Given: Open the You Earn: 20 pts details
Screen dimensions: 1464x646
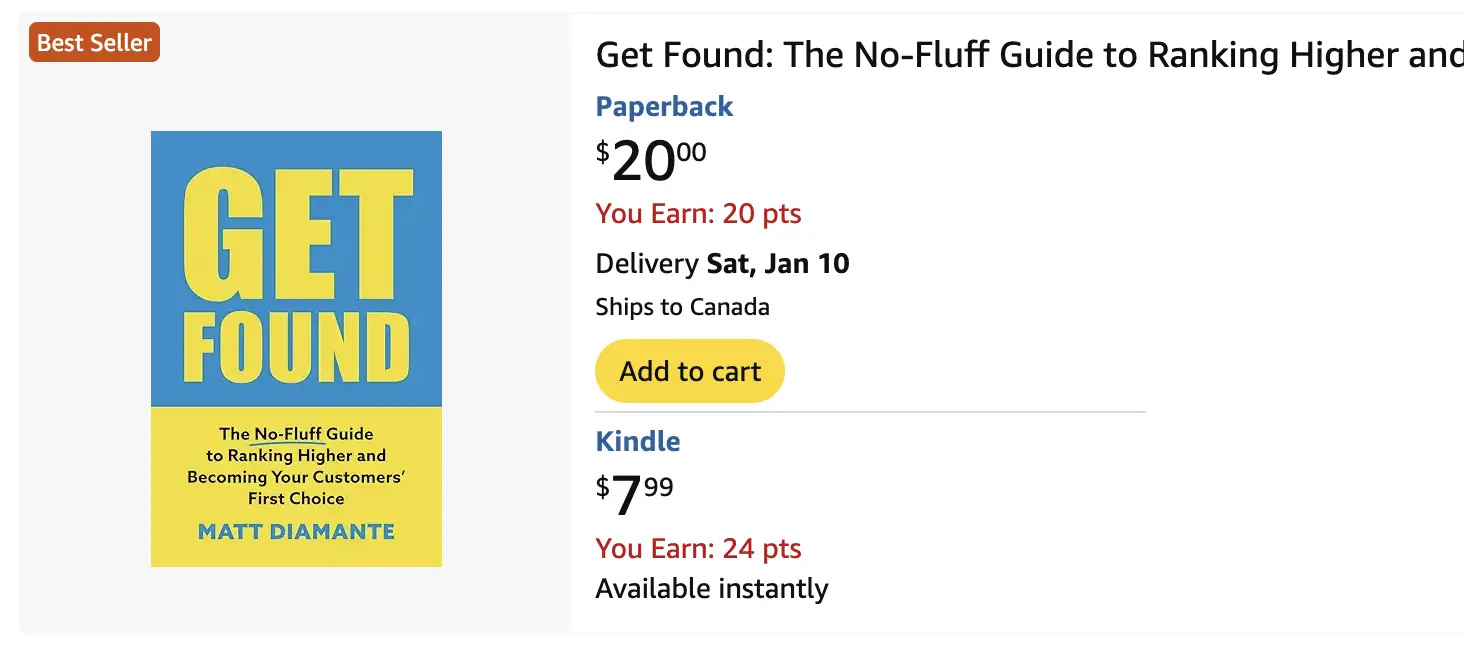Looking at the screenshot, I should pyautogui.click(x=698, y=213).
